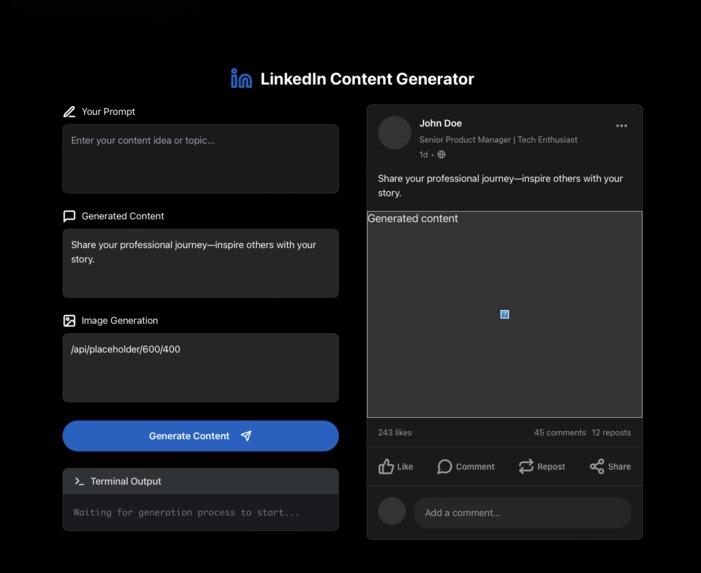Click the Terminal Output header

(x=201, y=481)
